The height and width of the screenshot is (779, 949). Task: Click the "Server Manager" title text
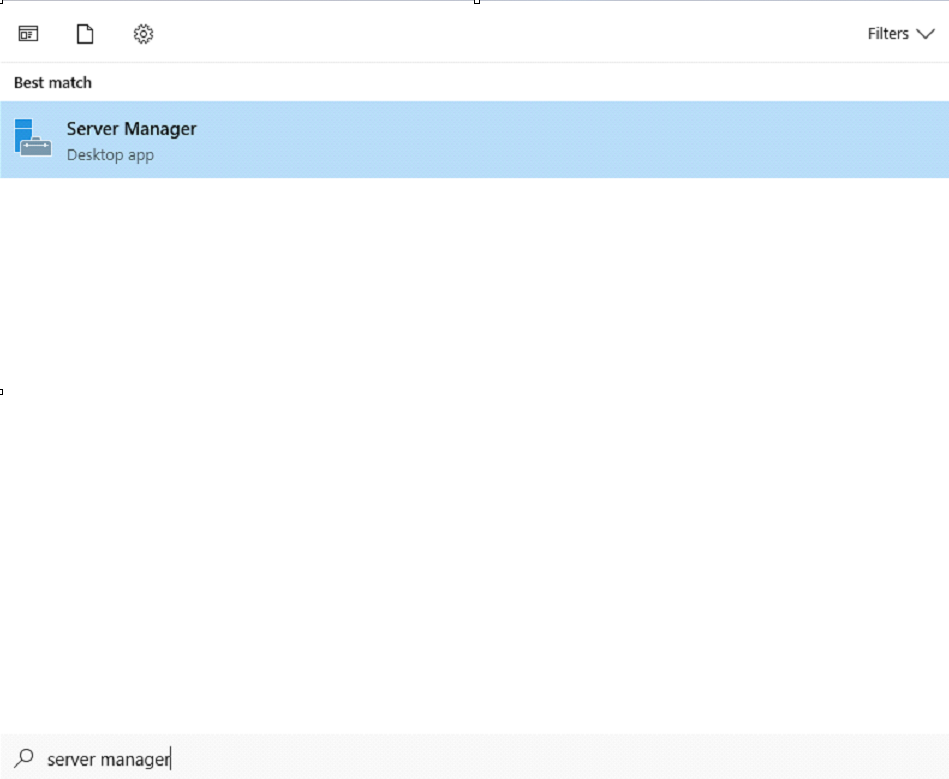click(x=131, y=129)
